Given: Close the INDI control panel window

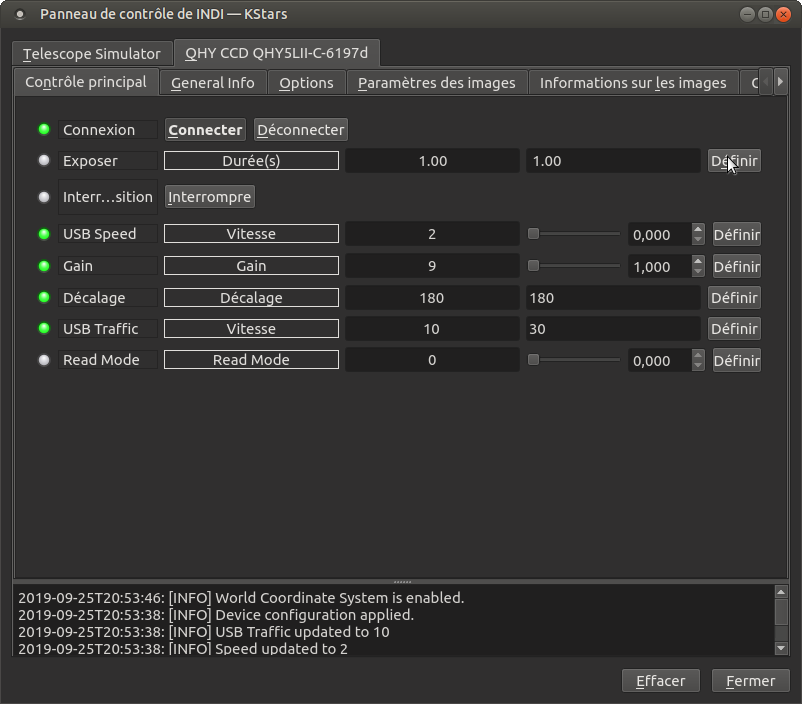Looking at the screenshot, I should click(783, 14).
